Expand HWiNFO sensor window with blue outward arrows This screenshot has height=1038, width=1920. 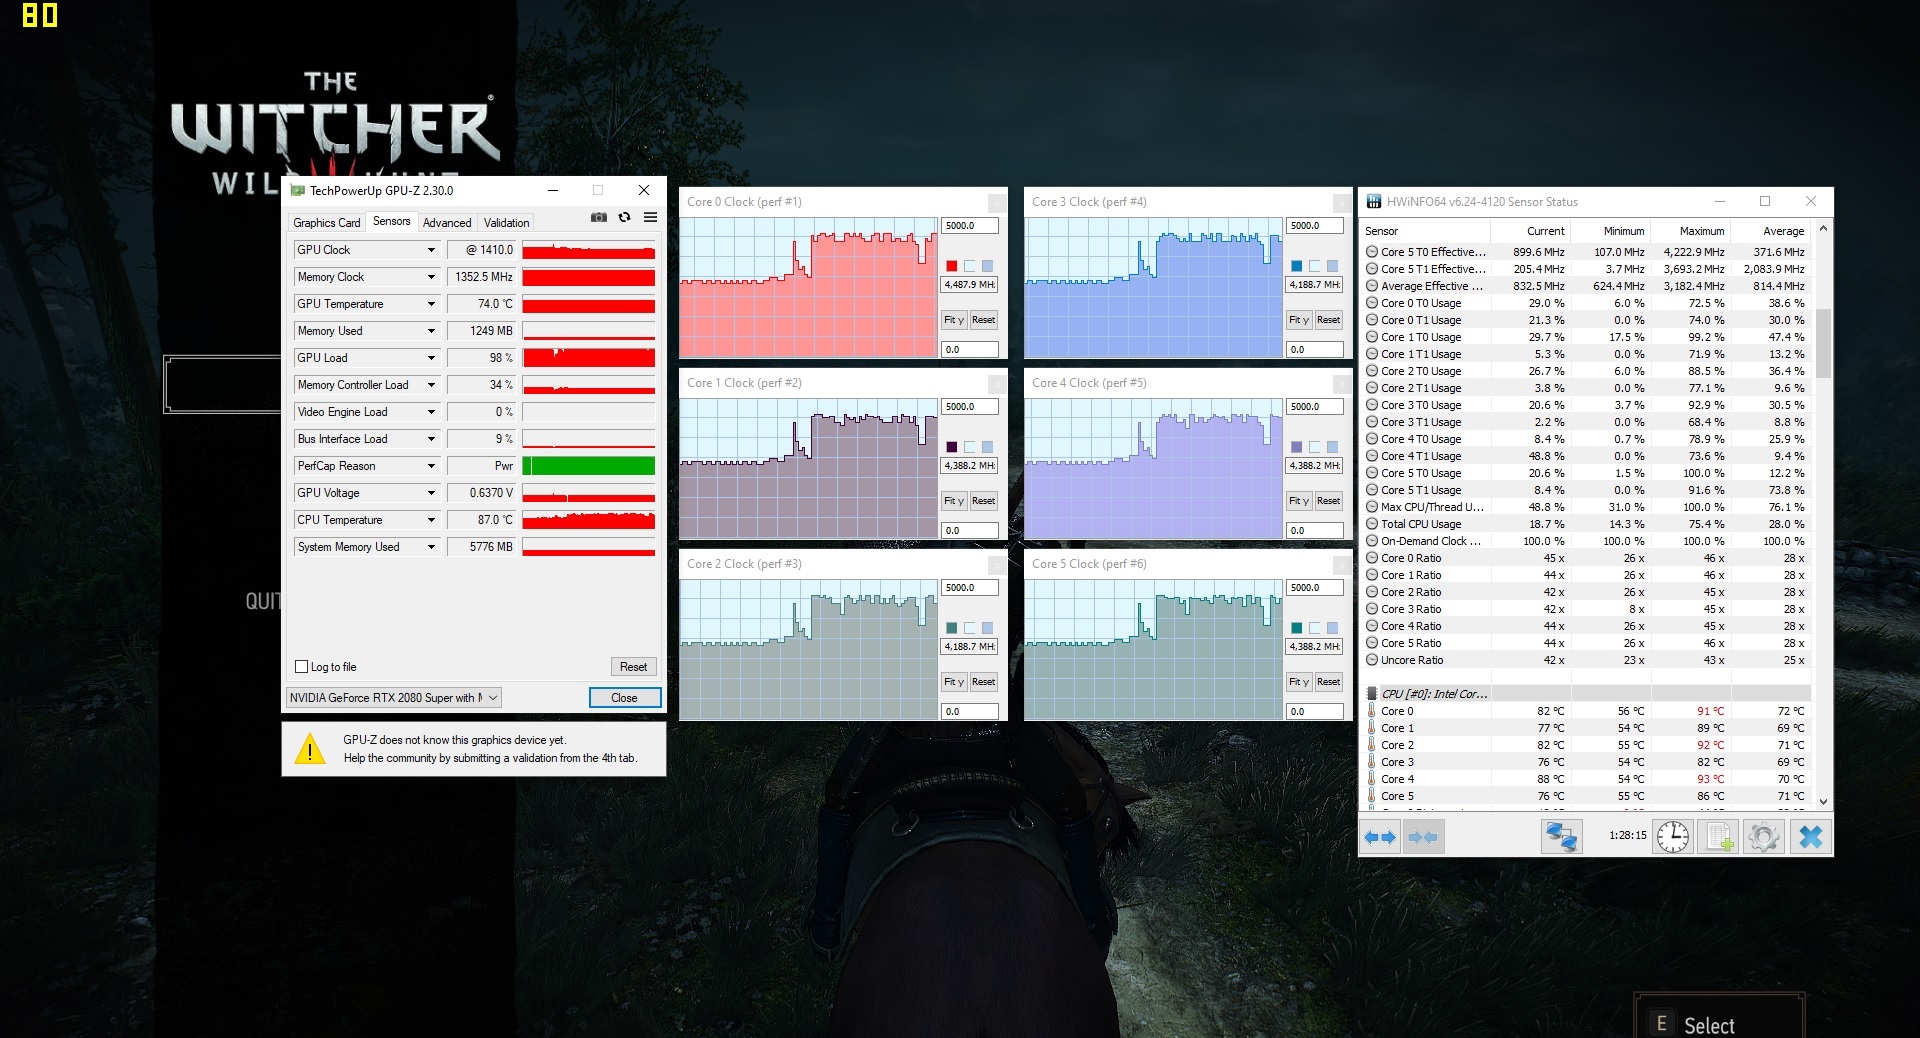pos(1380,837)
